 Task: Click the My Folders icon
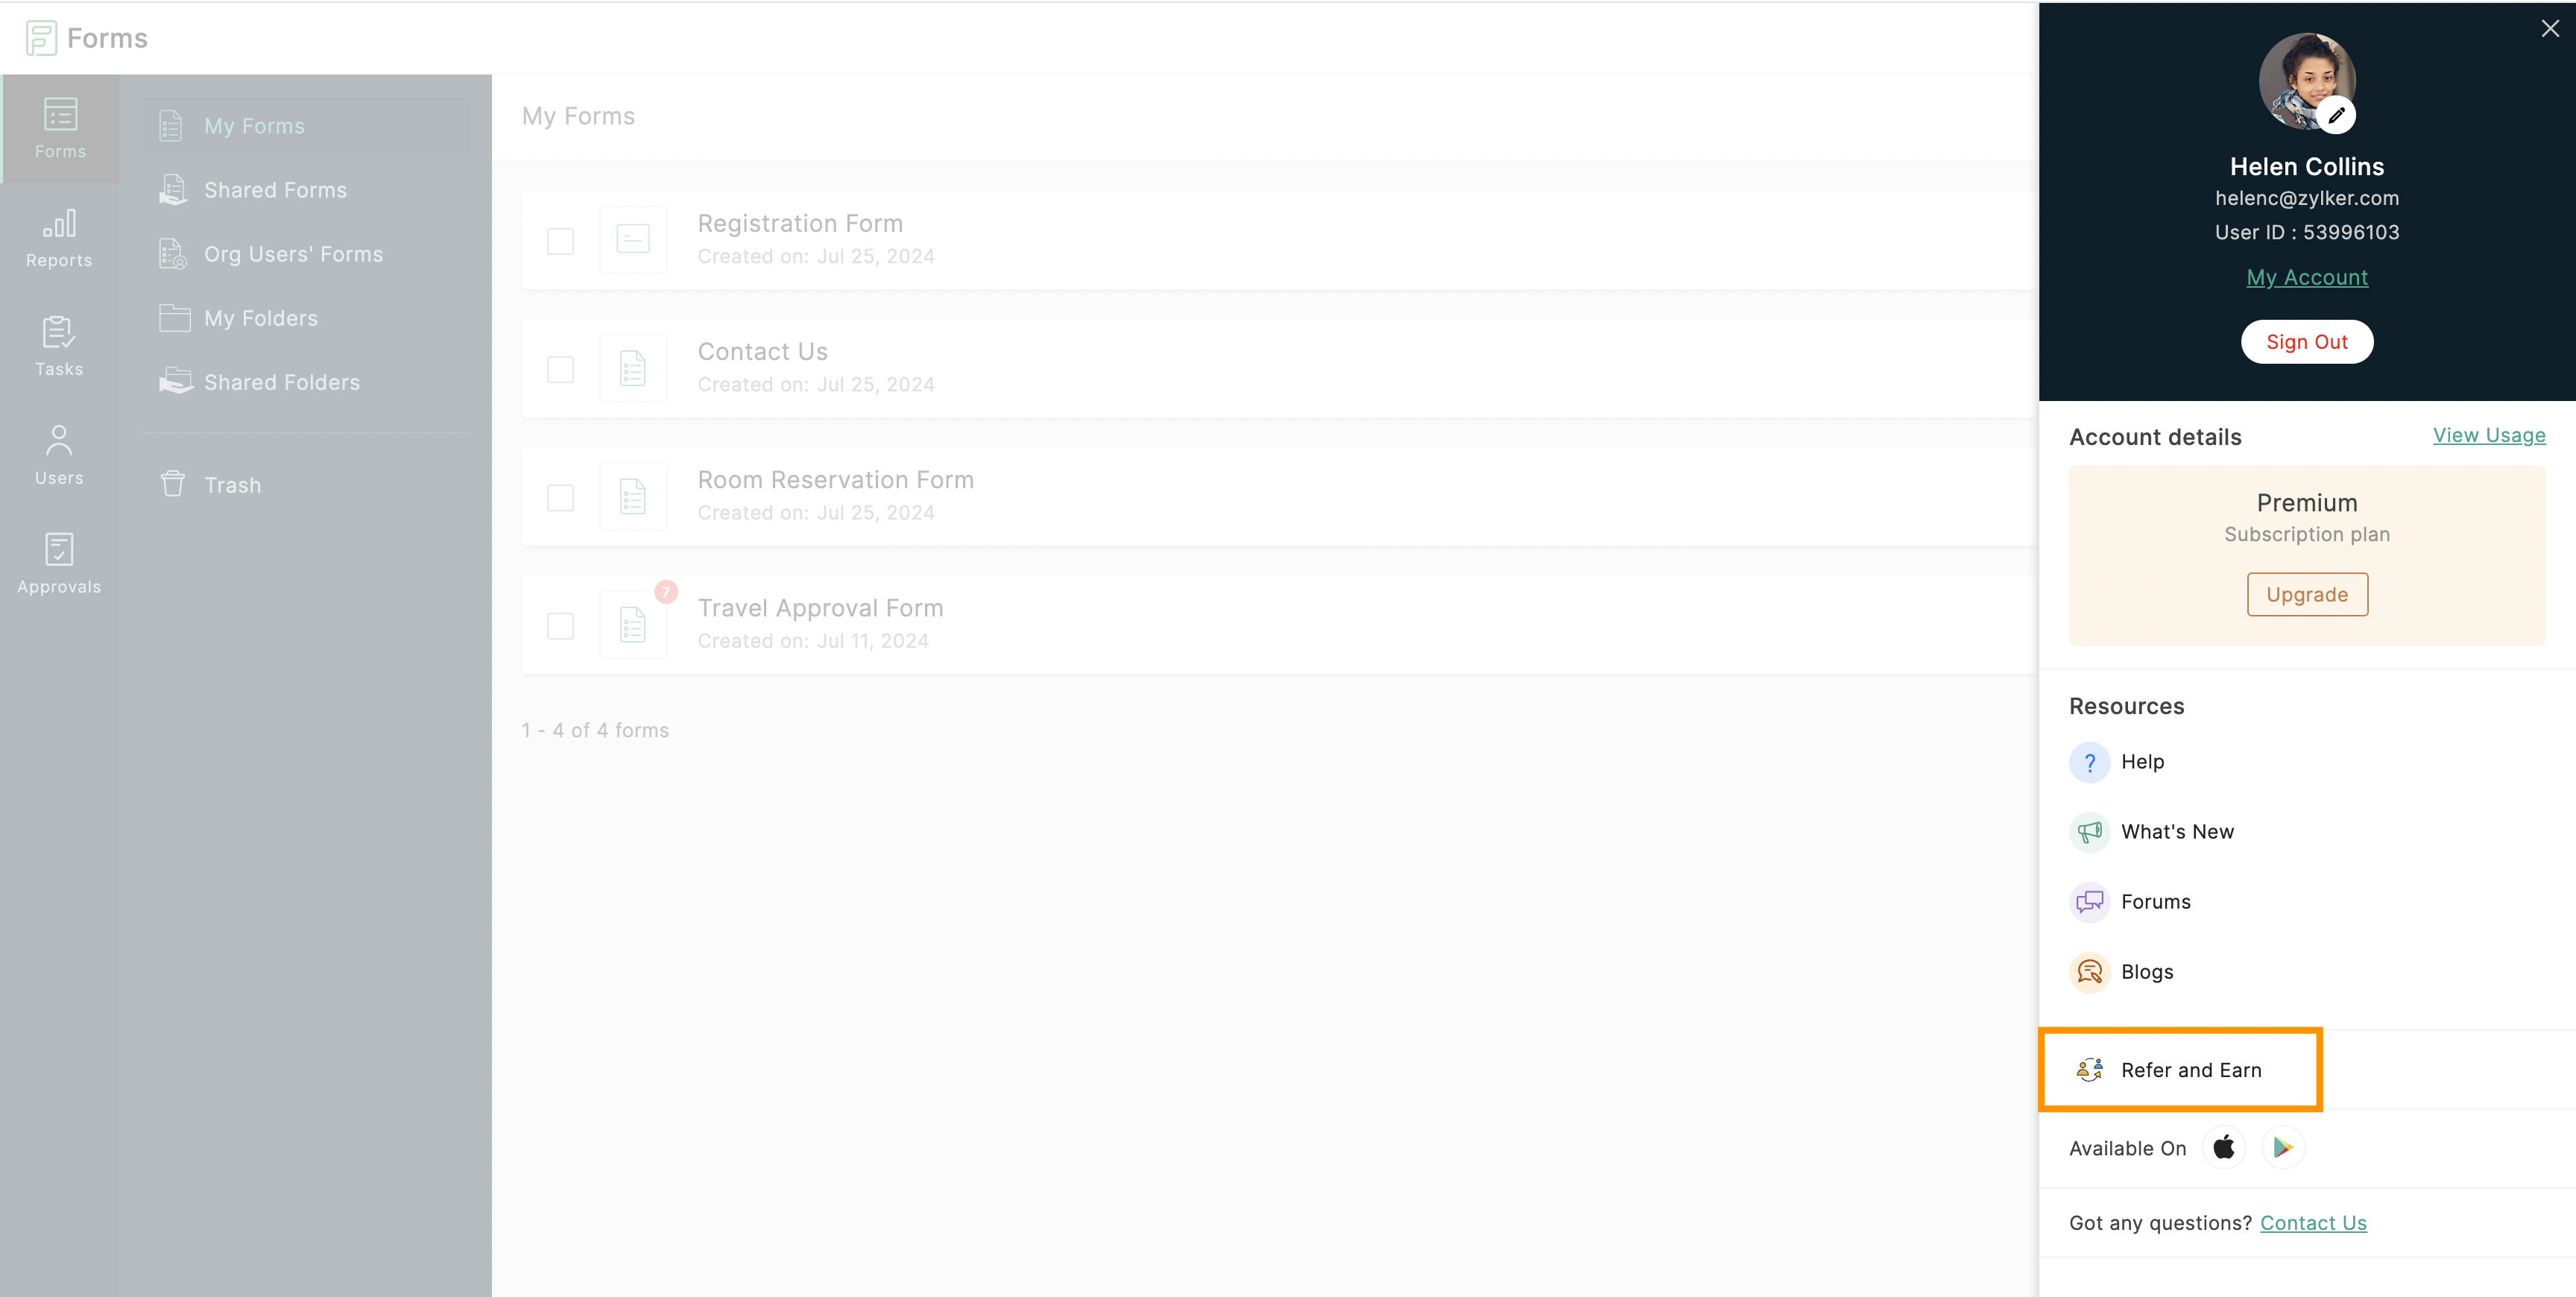[x=174, y=318]
